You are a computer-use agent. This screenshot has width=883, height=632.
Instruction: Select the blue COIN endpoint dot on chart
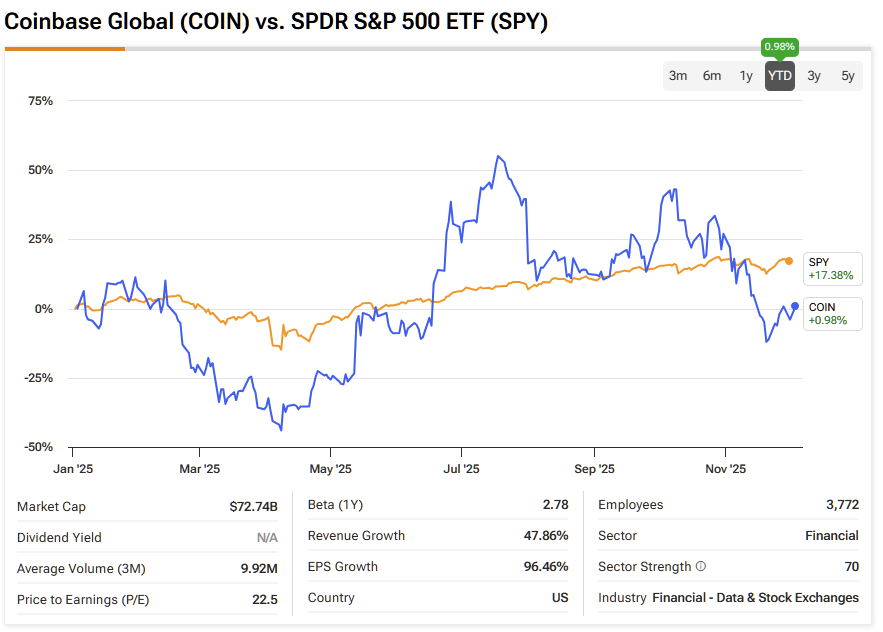(794, 306)
